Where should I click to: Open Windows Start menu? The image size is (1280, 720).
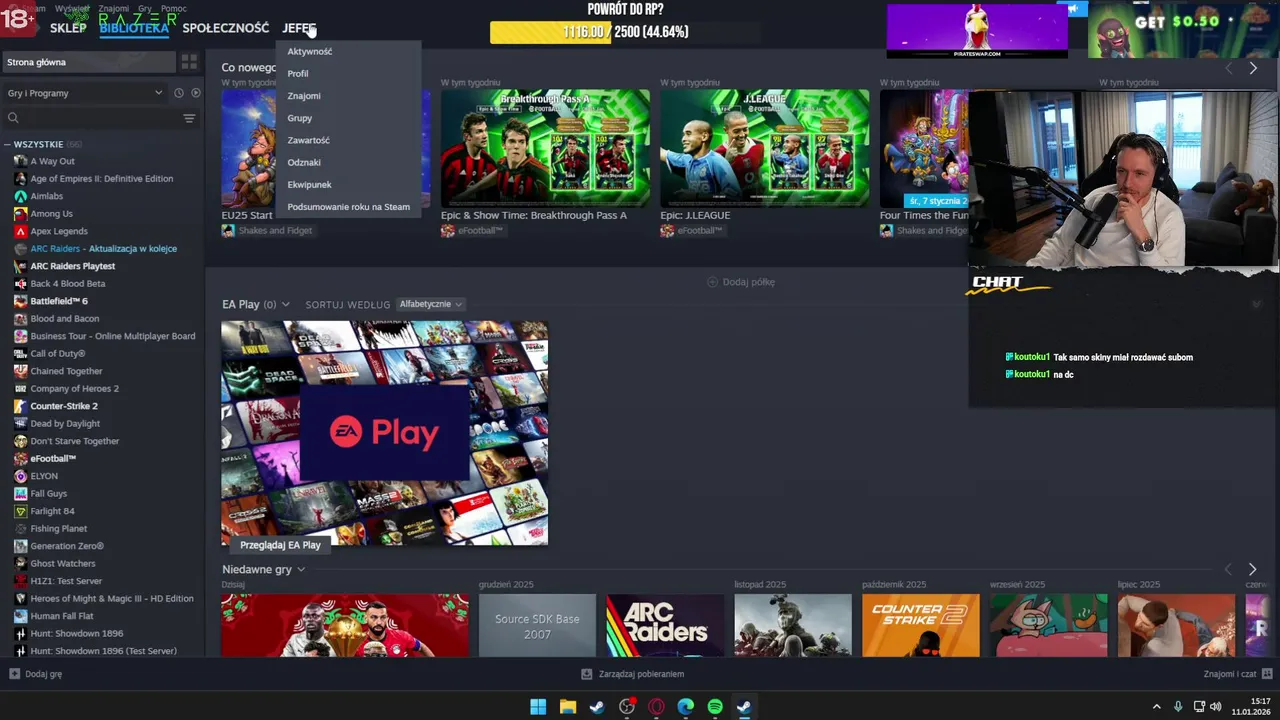click(x=538, y=707)
